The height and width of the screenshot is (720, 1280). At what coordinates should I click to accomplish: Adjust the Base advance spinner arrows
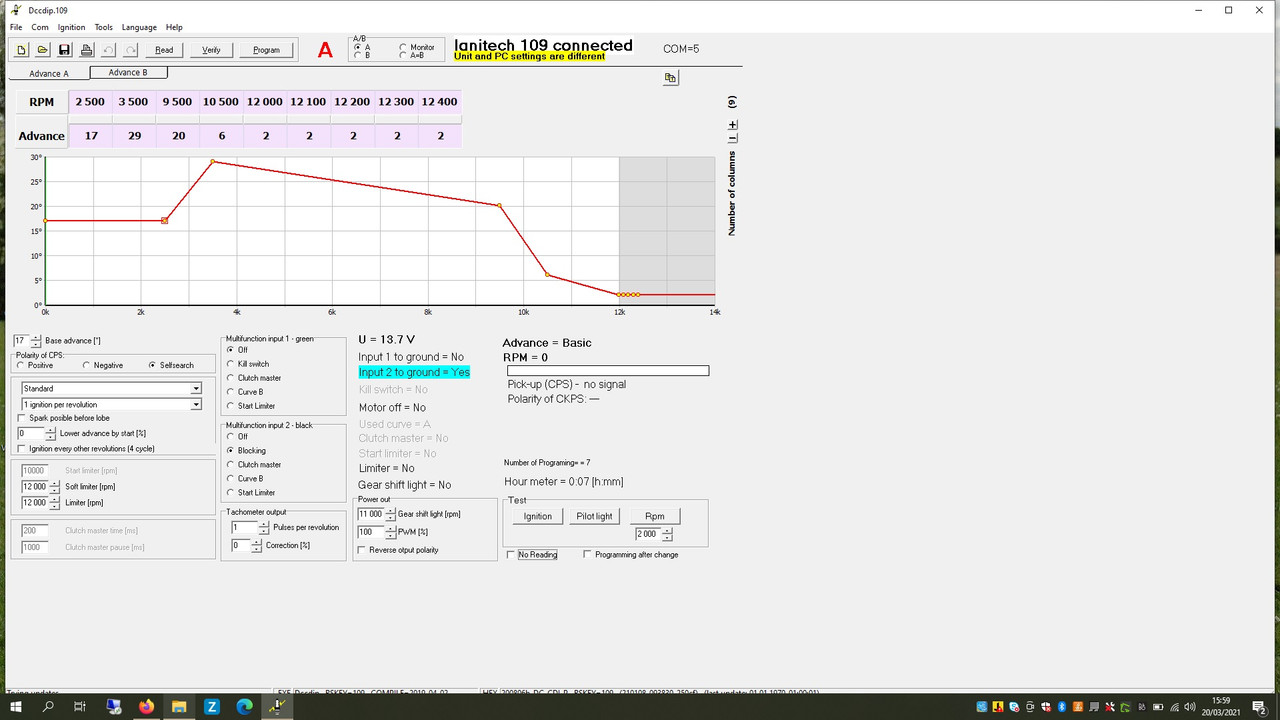click(37, 341)
